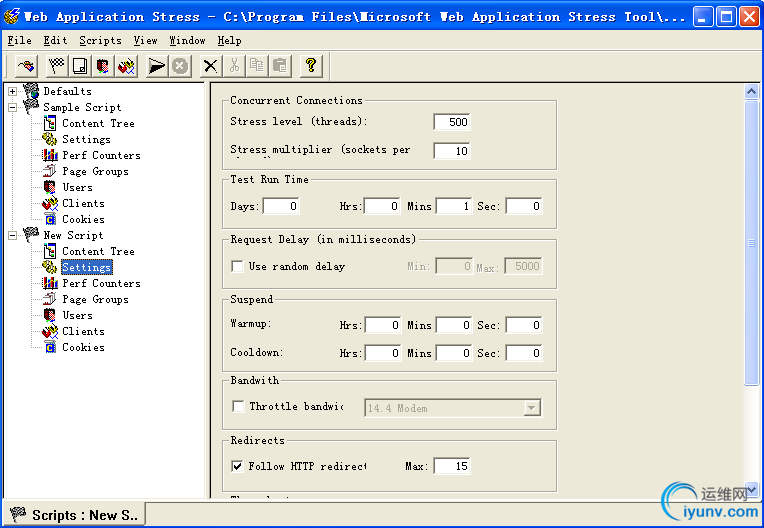Viewport: 764px width, 528px height.
Task: Click the Paste toolbar icon
Action: 280,66
